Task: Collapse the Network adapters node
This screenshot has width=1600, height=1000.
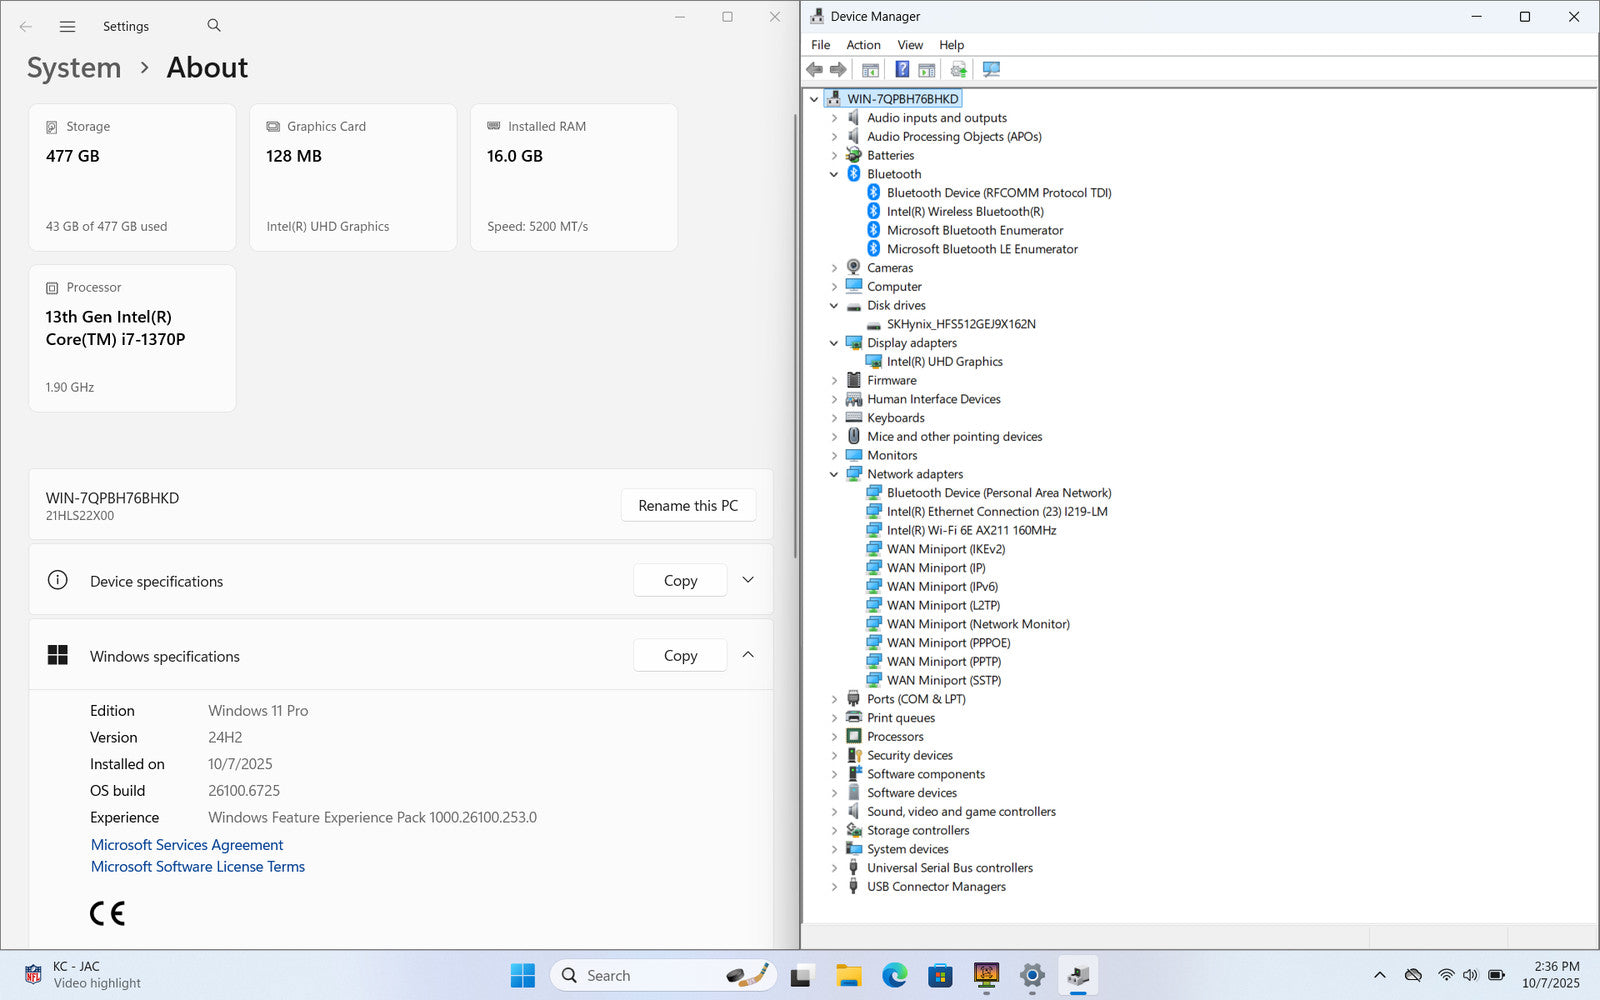Action: click(x=834, y=475)
